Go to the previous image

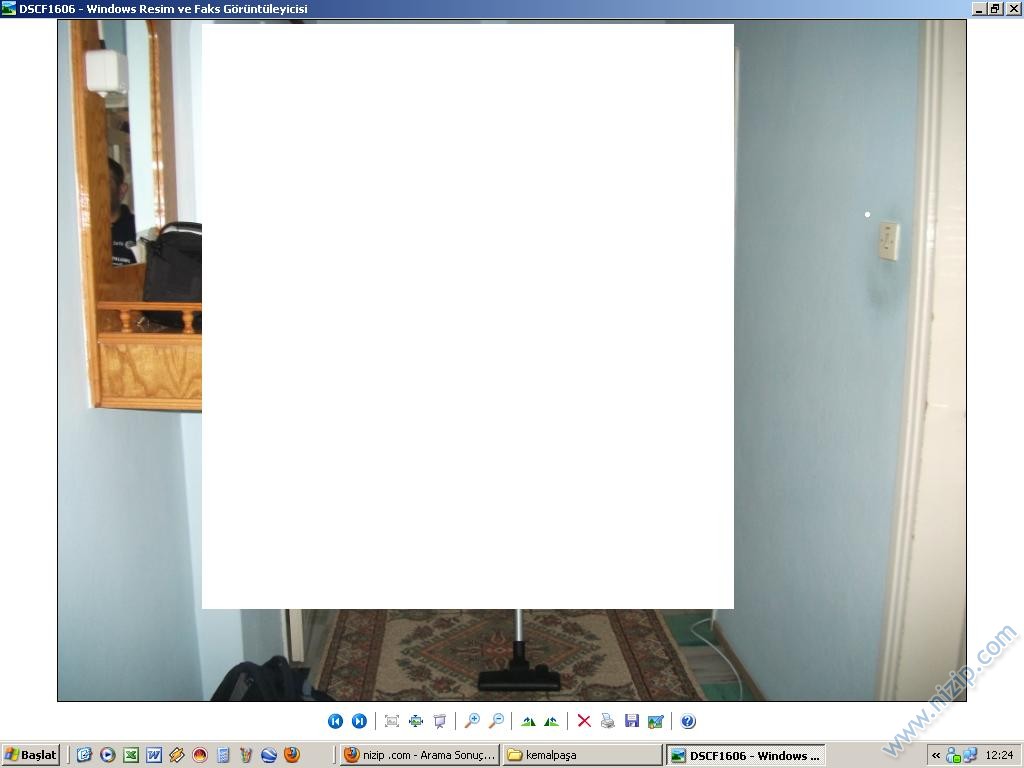pos(335,721)
